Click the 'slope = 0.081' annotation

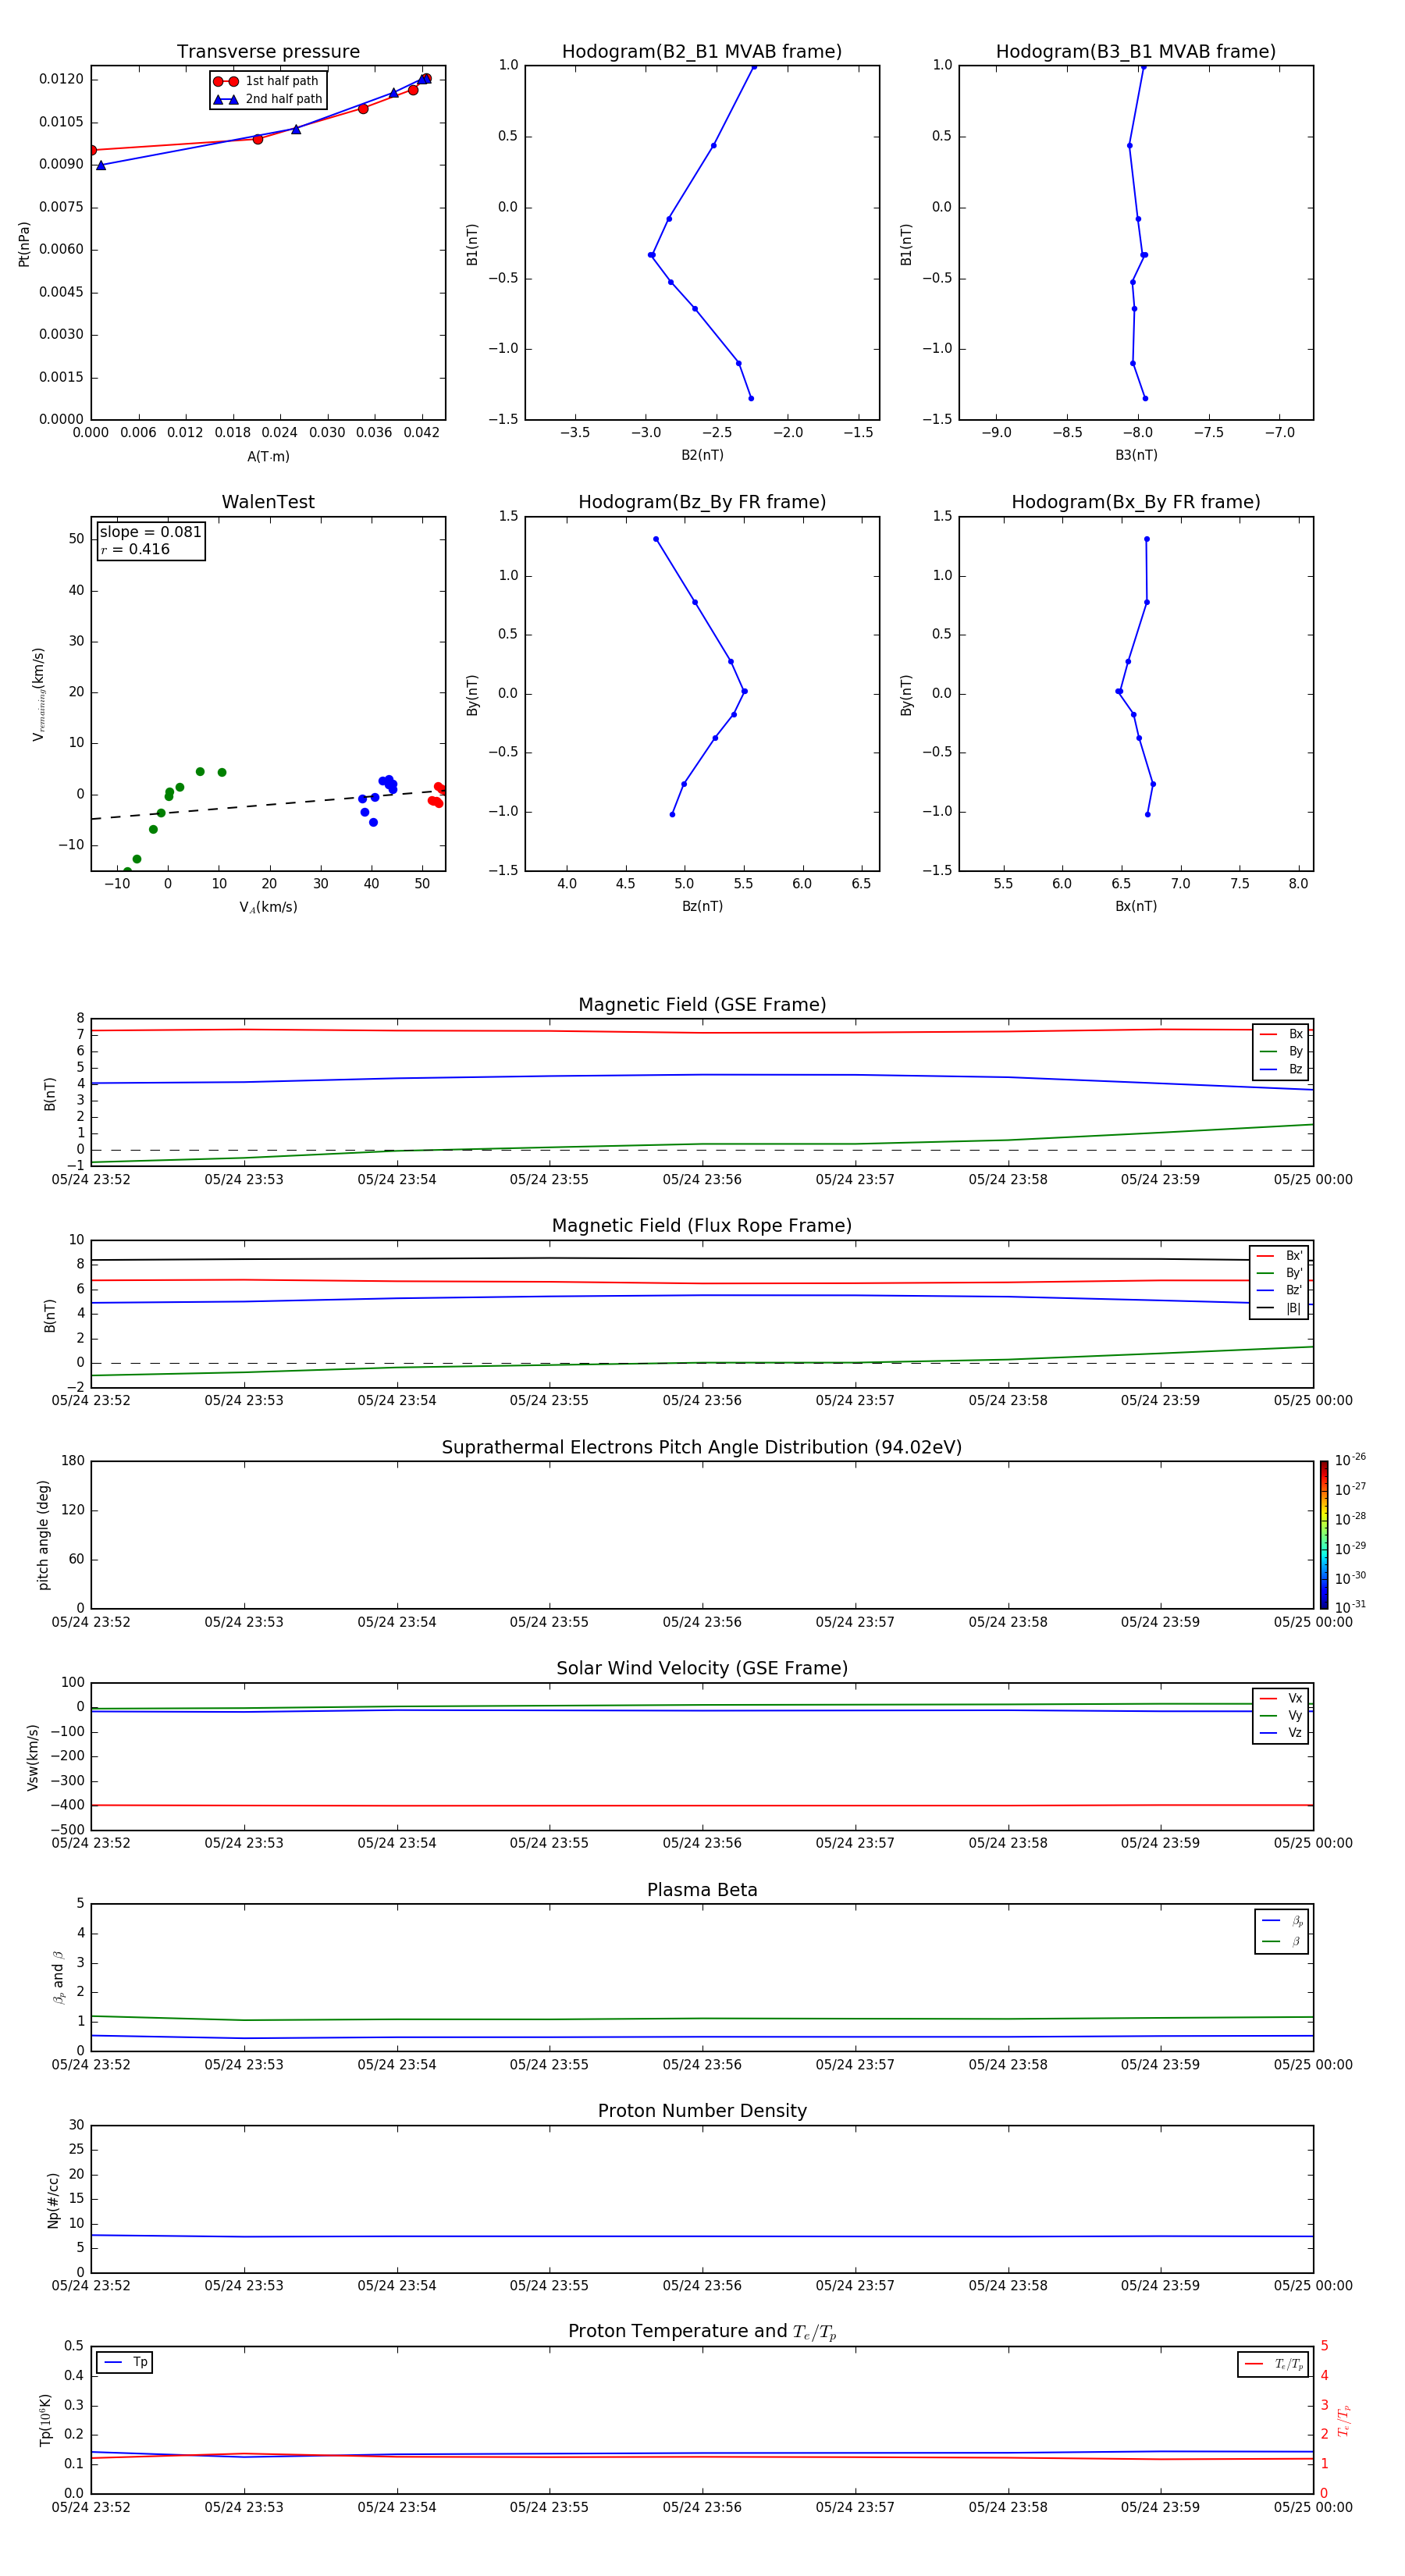[x=150, y=532]
